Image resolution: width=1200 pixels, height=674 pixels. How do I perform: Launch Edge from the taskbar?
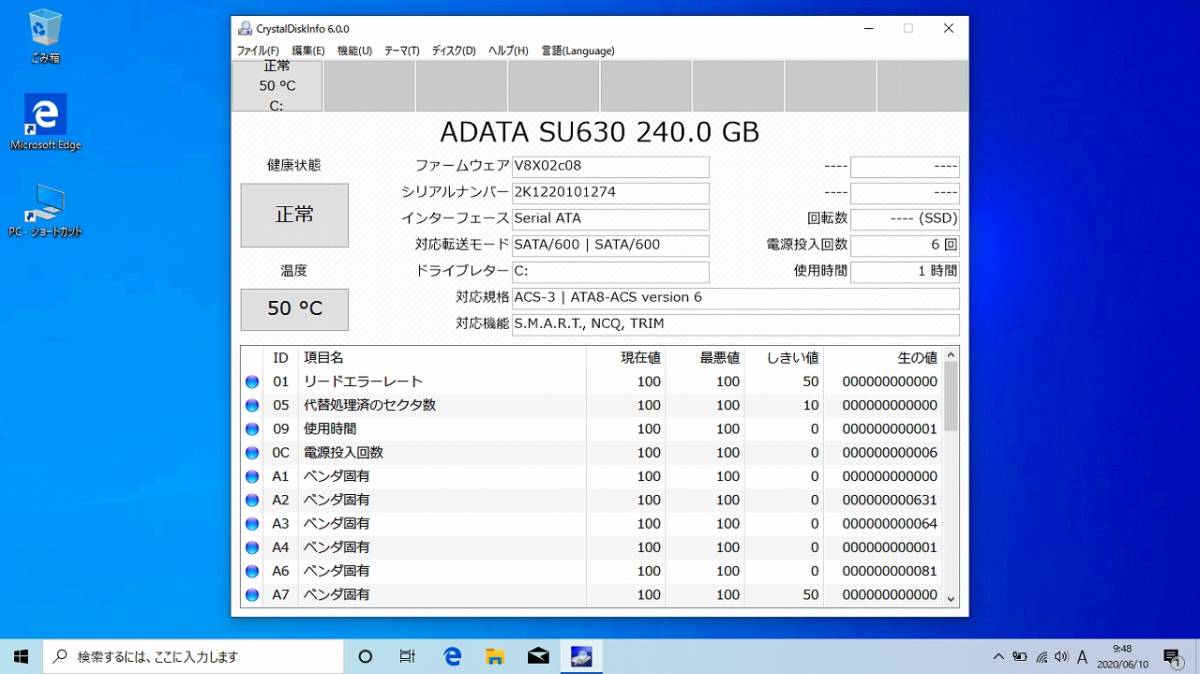(452, 657)
